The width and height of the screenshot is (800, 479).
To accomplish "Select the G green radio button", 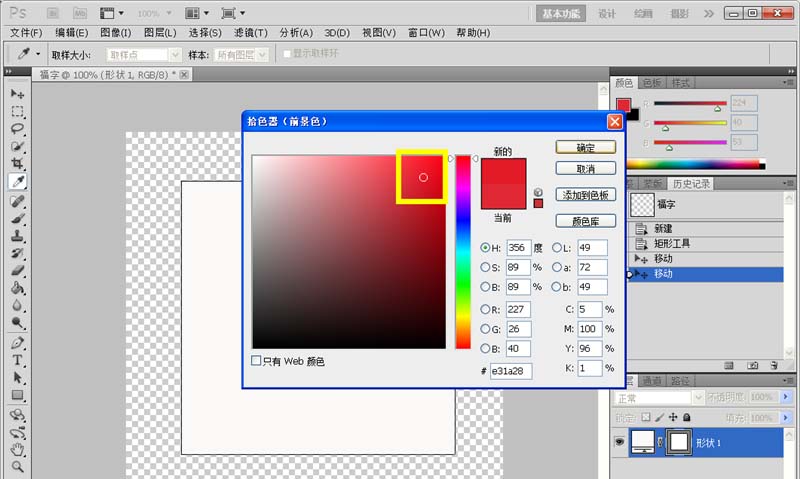I will tap(485, 329).
